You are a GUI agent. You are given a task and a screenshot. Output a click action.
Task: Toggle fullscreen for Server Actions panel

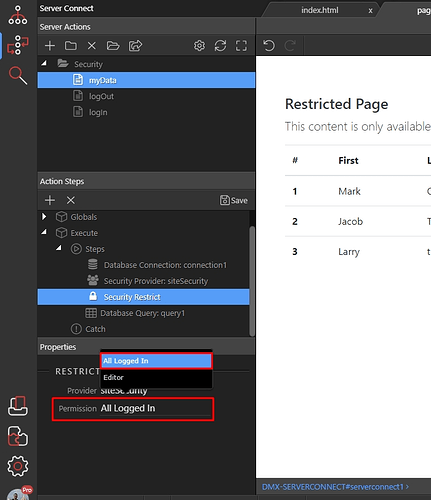click(x=241, y=46)
